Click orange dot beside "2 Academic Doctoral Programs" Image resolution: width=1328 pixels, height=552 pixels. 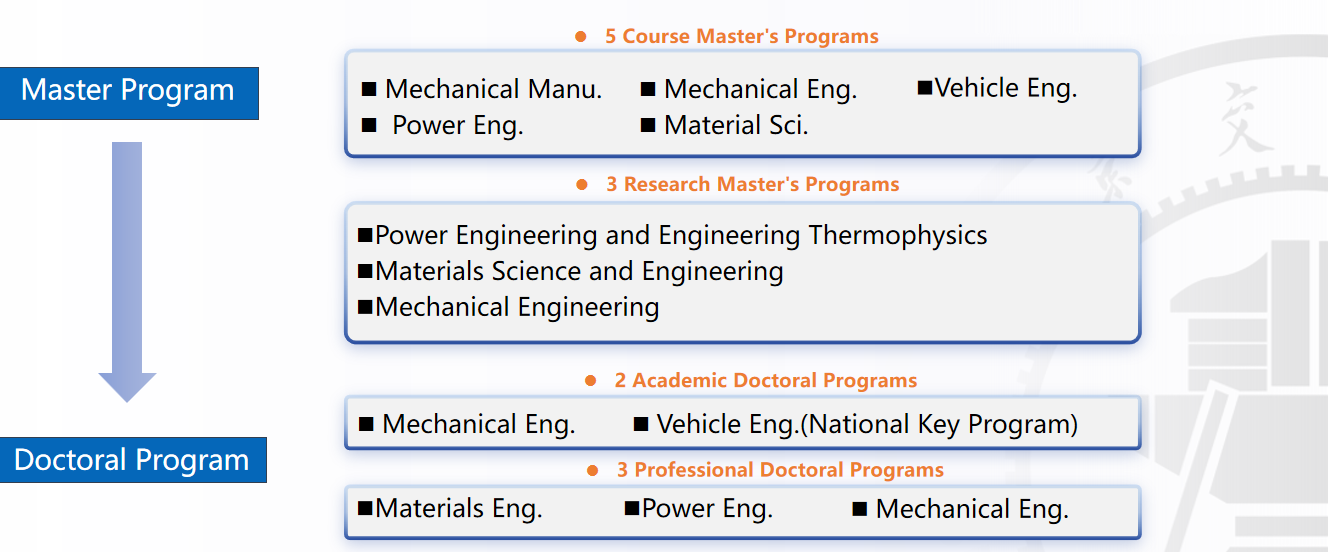click(x=591, y=381)
